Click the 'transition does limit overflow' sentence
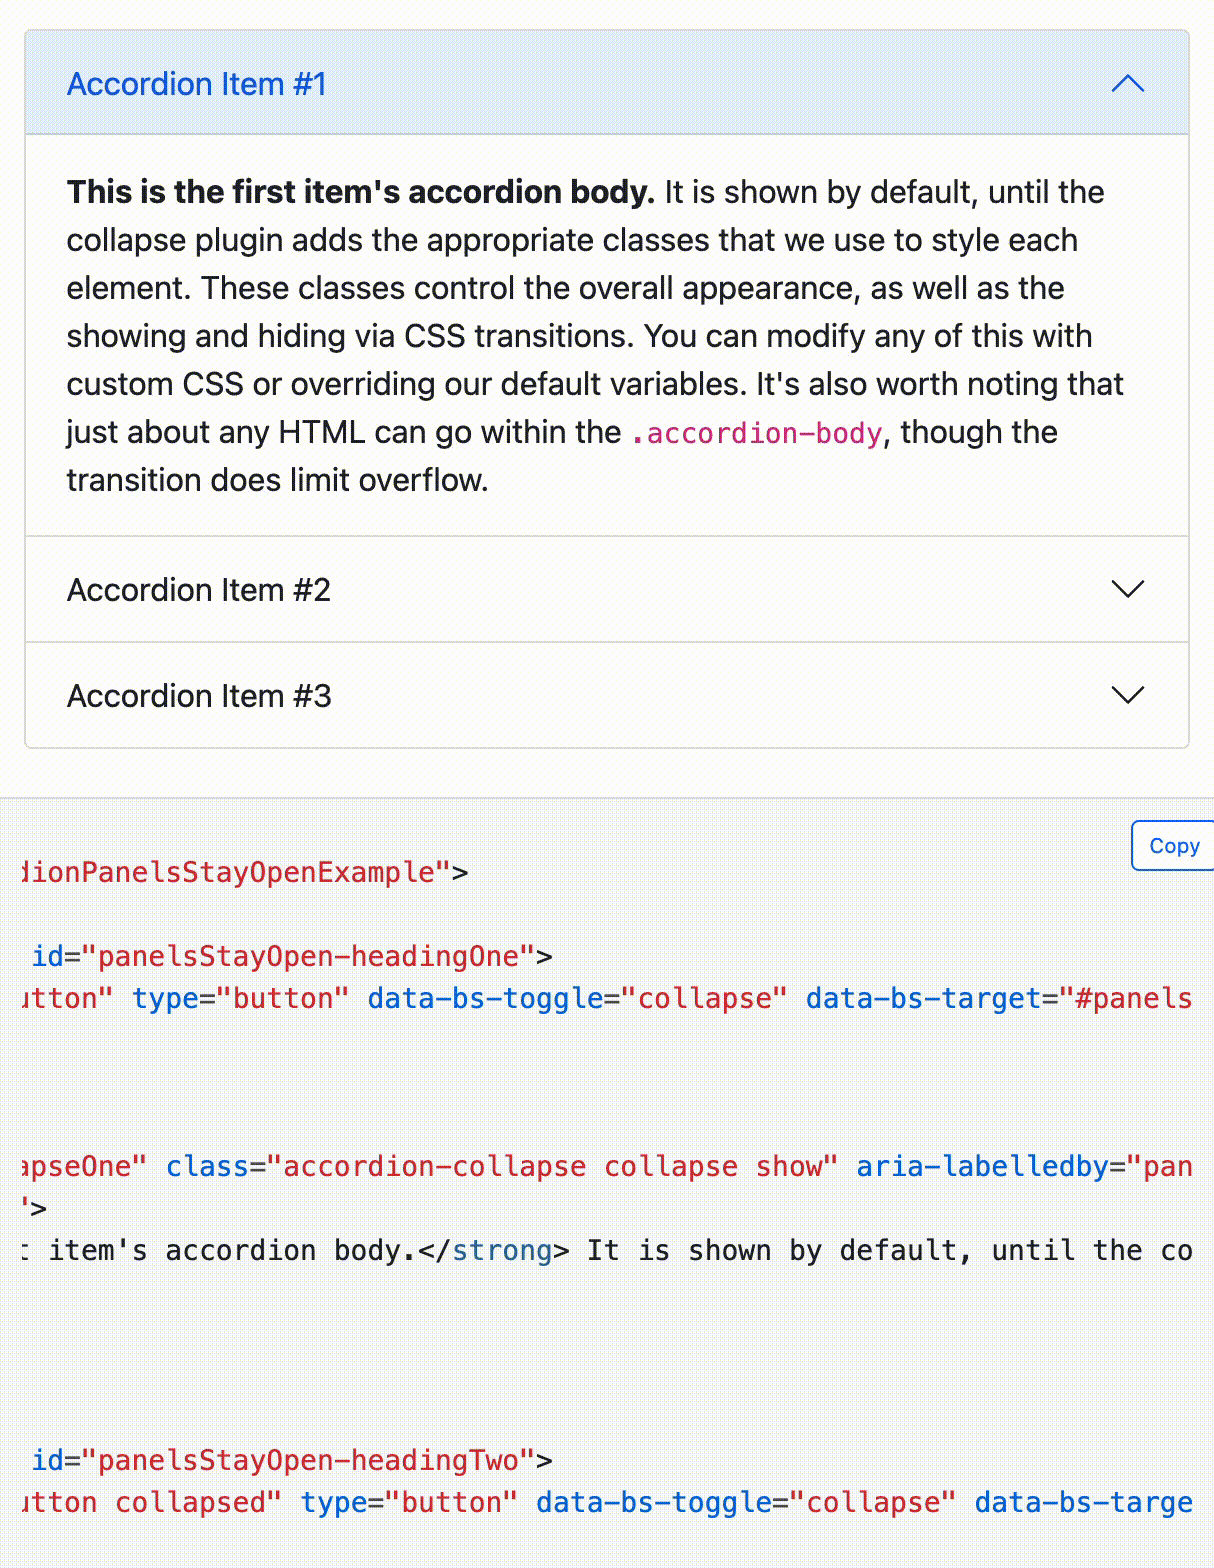 point(278,480)
